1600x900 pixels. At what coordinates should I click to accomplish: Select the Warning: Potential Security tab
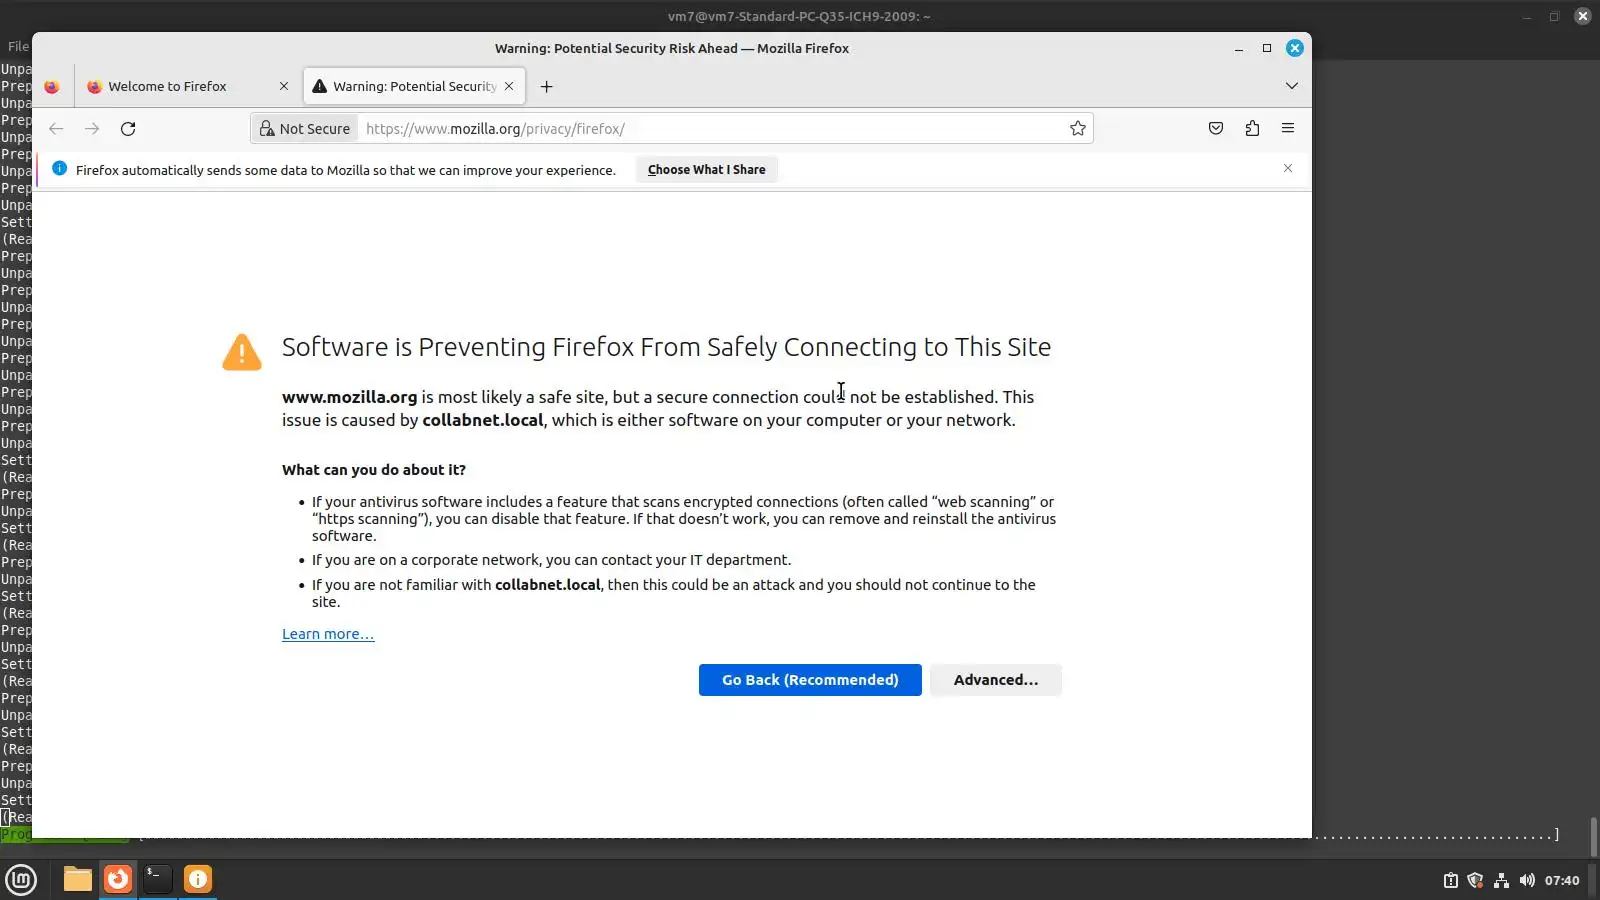click(x=414, y=87)
